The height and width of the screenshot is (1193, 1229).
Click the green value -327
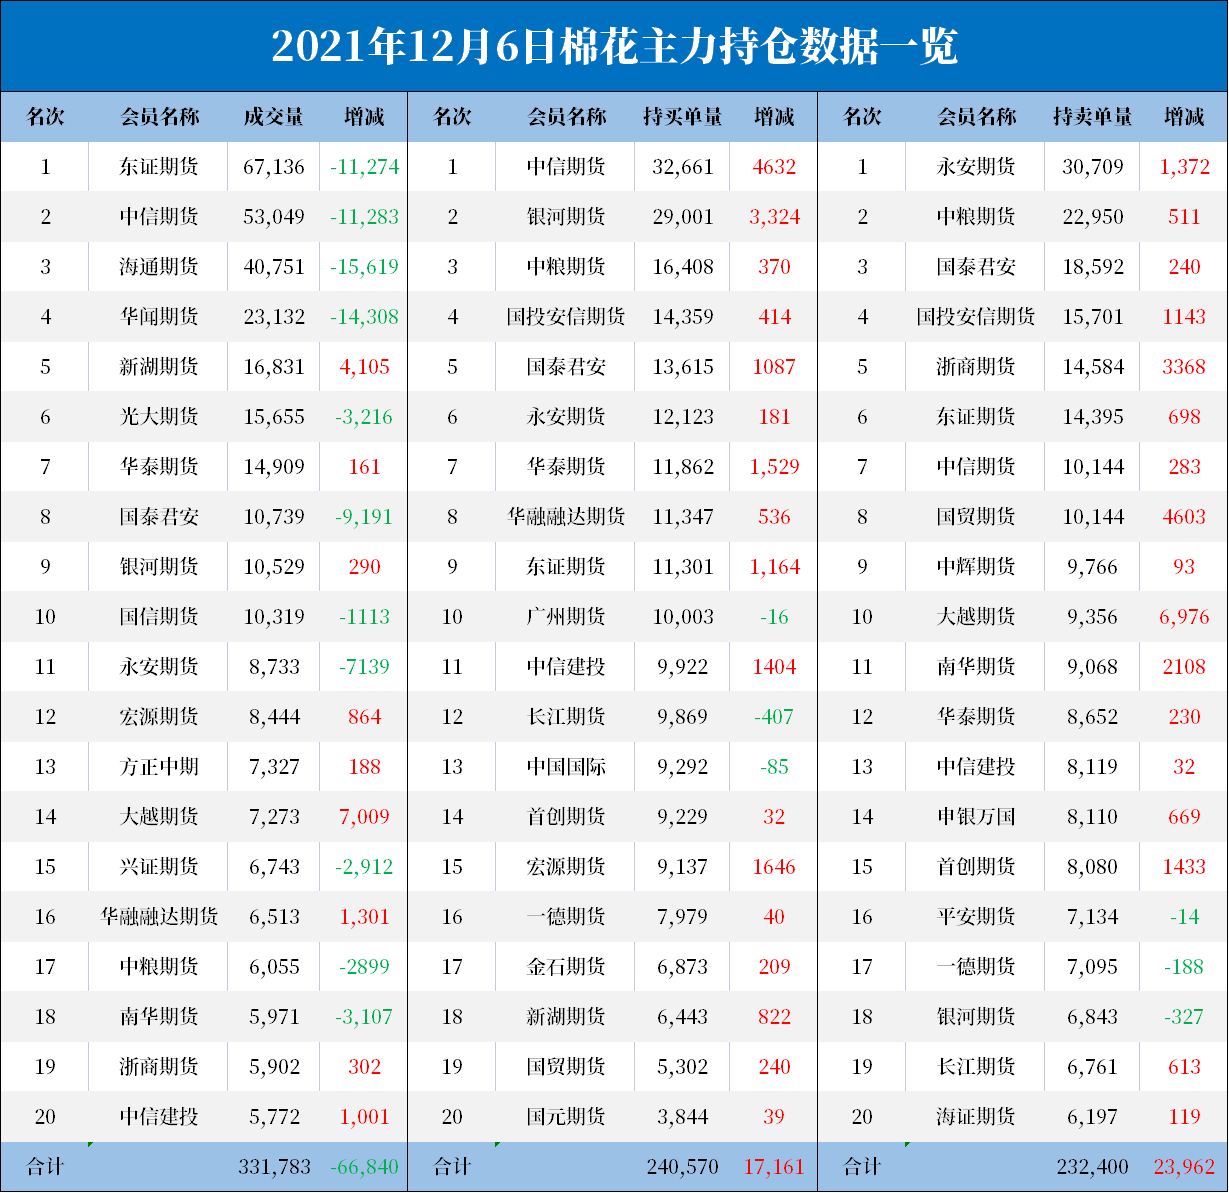1184,1017
